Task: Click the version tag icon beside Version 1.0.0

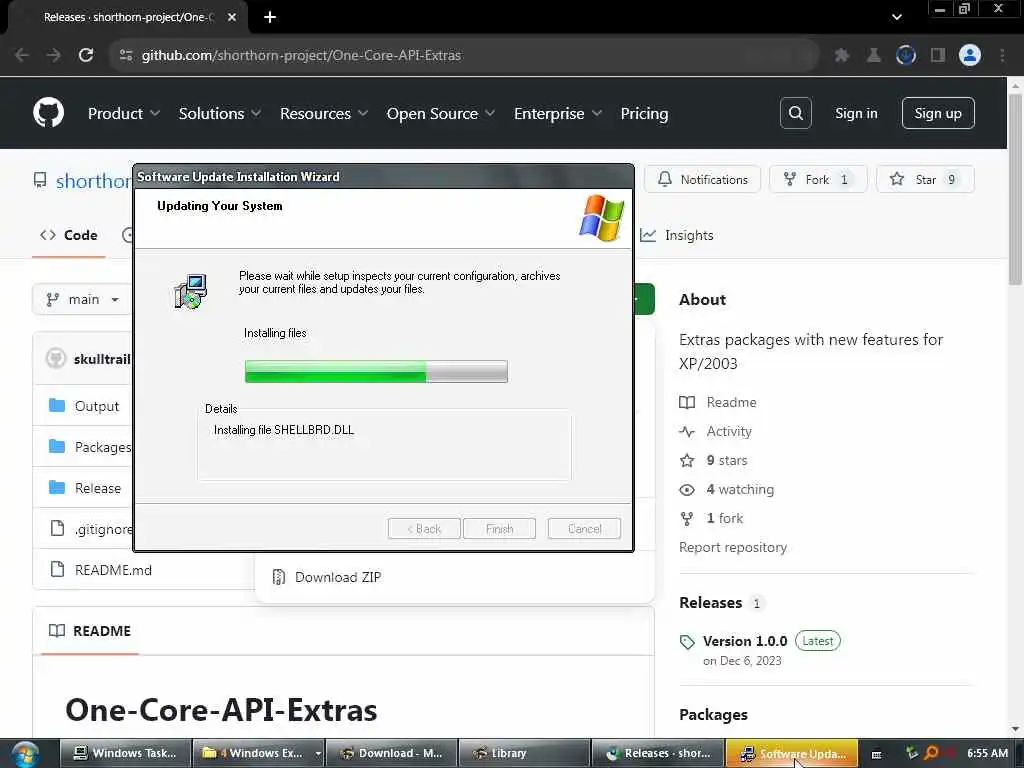Action: (x=687, y=642)
